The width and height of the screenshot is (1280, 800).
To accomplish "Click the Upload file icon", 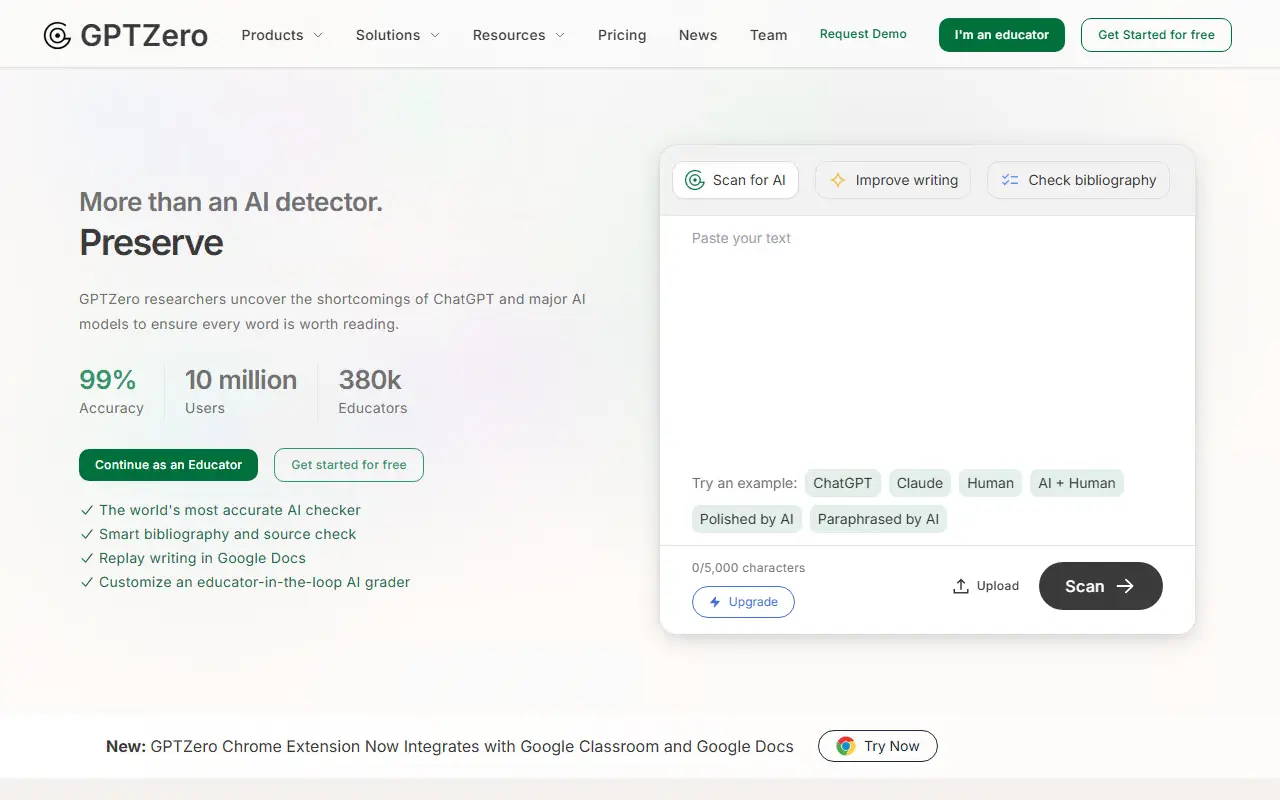I will click(960, 585).
